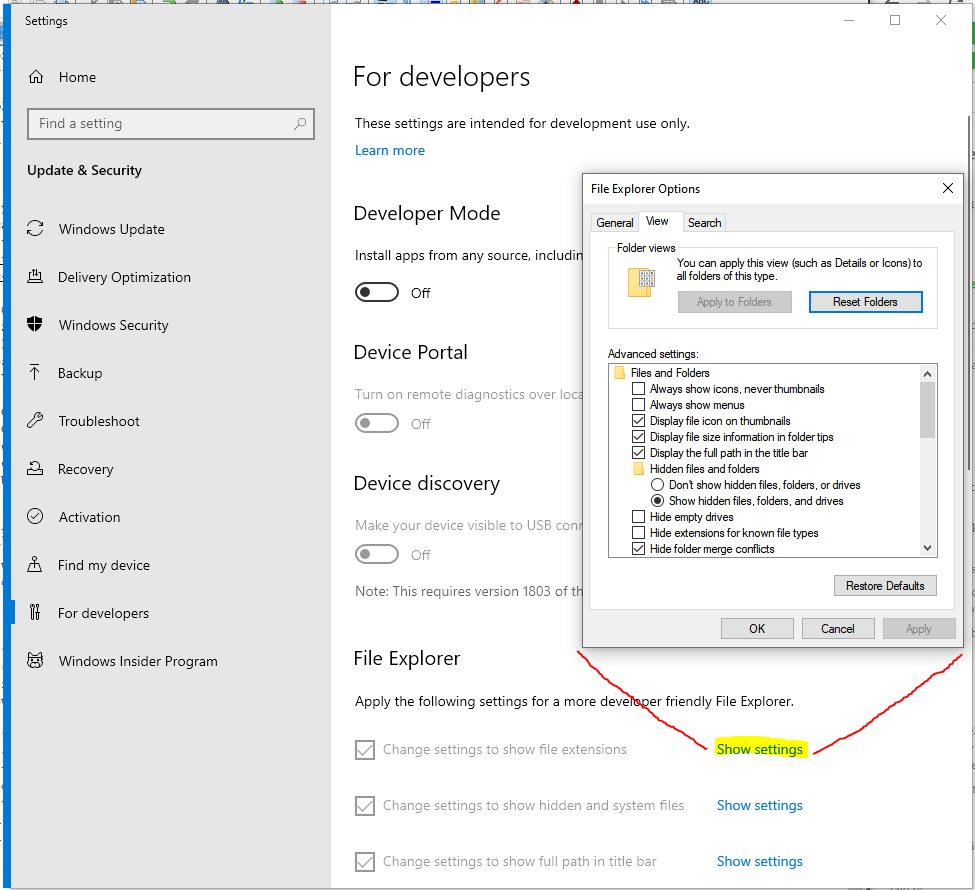The image size is (975, 890).
Task: Click the Advanced settings scroll down arrow
Action: (927, 548)
